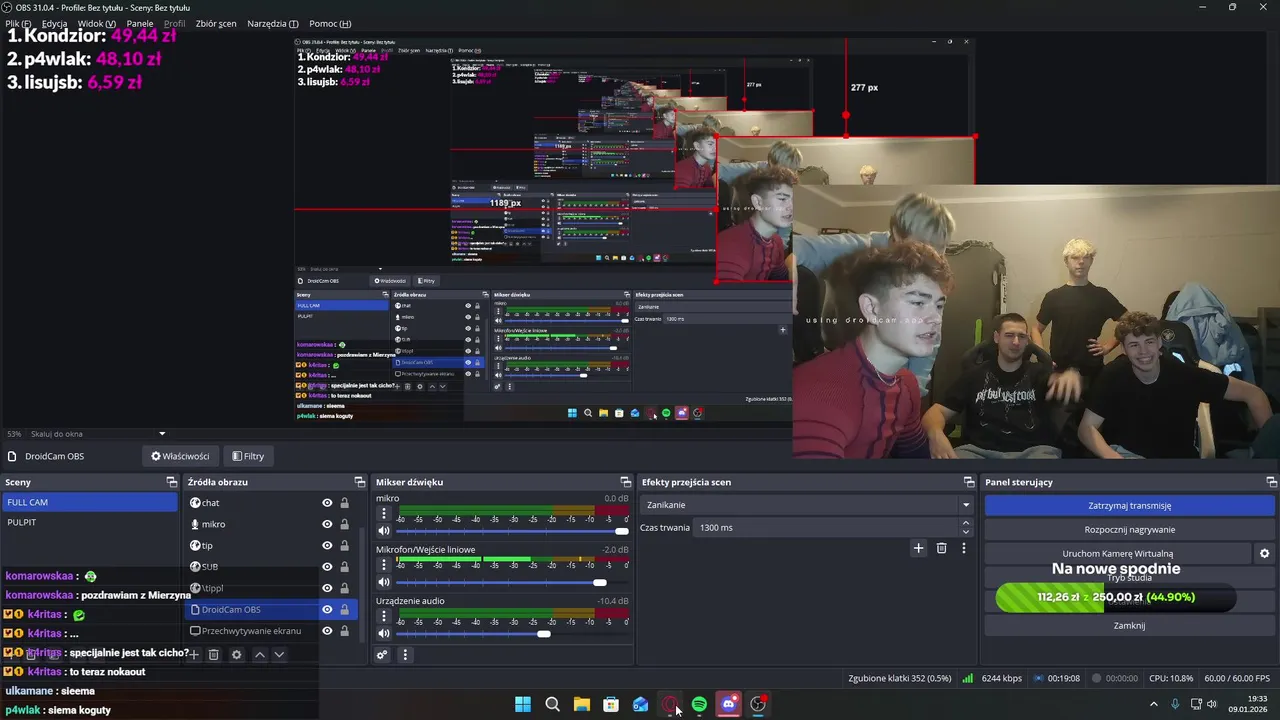The width and height of the screenshot is (1280, 720).
Task: Open the Pomoc menu
Action: pos(330,23)
